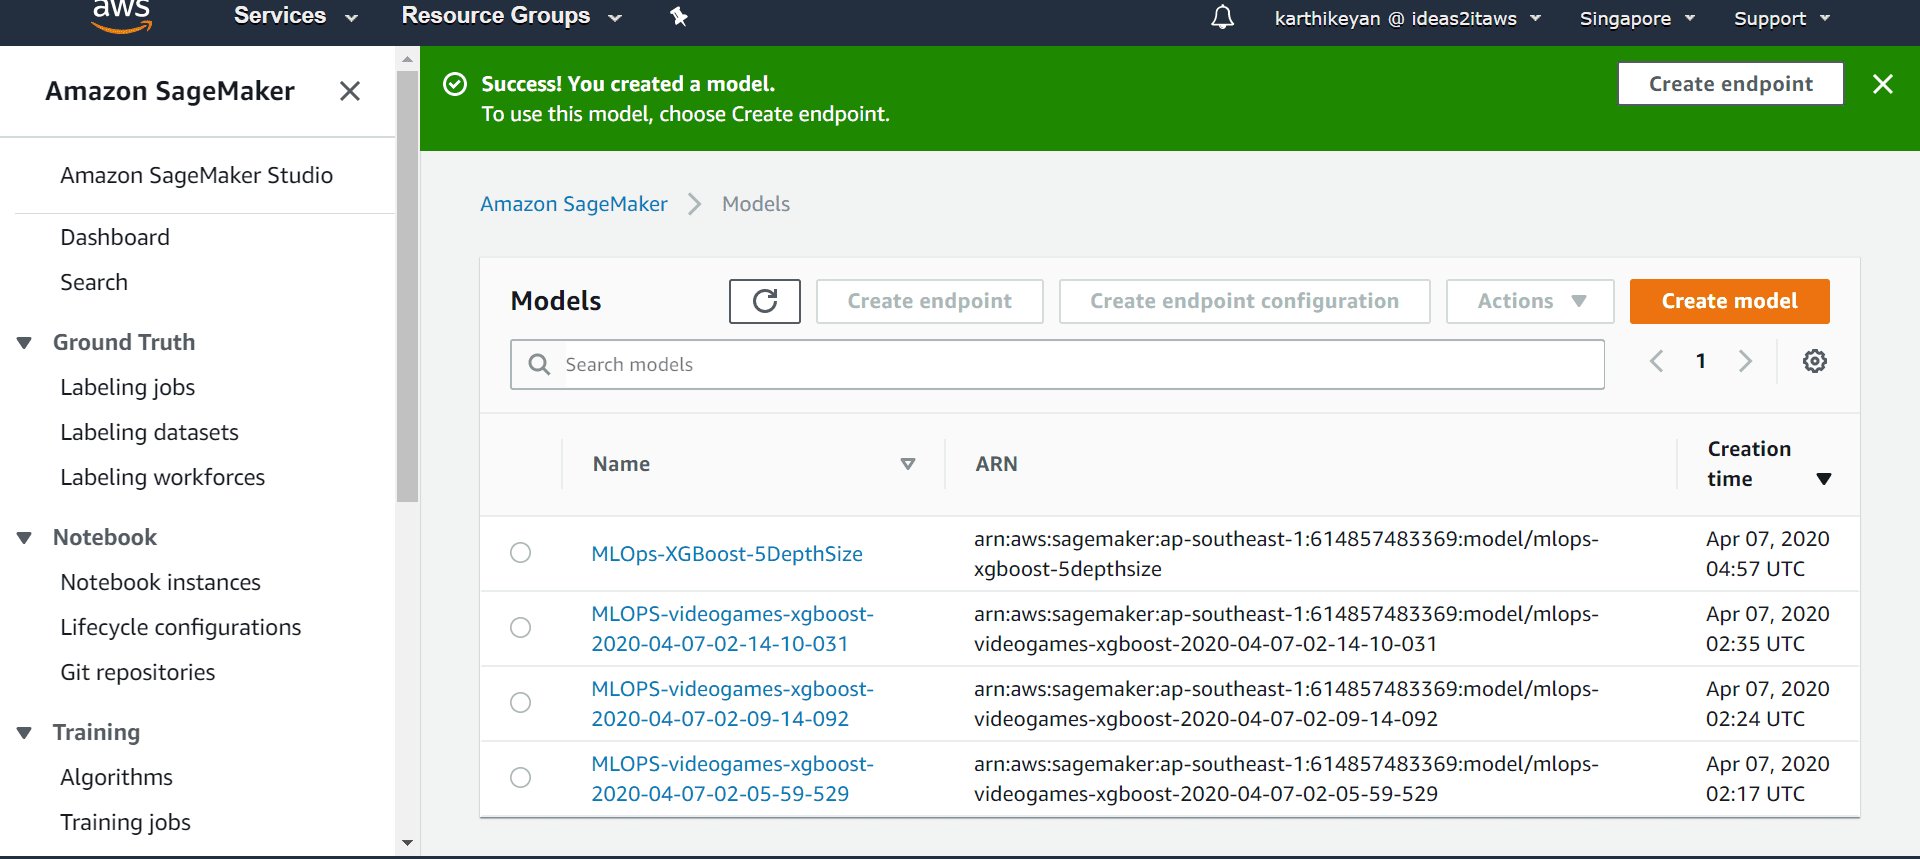Open Labeling workforces
The height and width of the screenshot is (859, 1920).
(162, 477)
